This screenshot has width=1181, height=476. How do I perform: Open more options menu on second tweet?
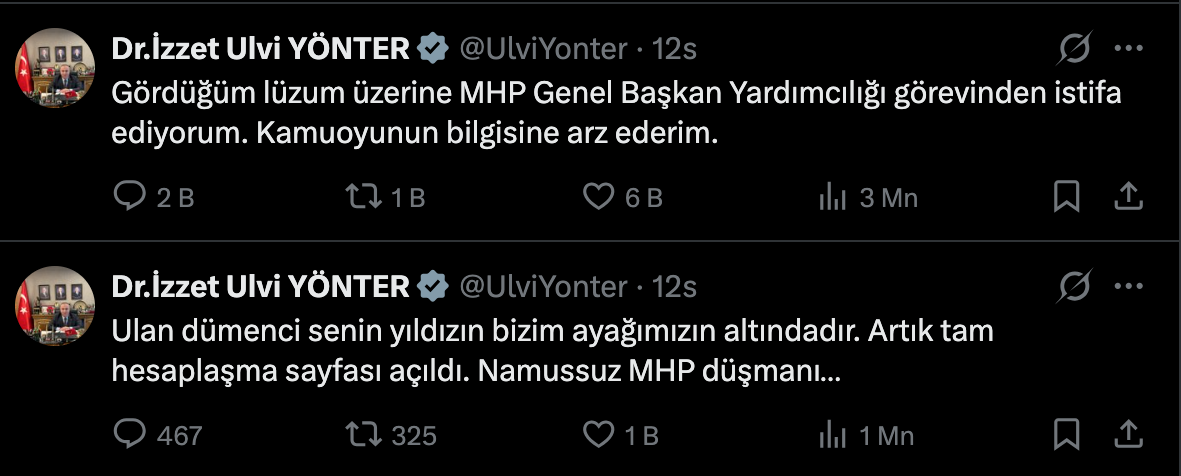[1128, 287]
